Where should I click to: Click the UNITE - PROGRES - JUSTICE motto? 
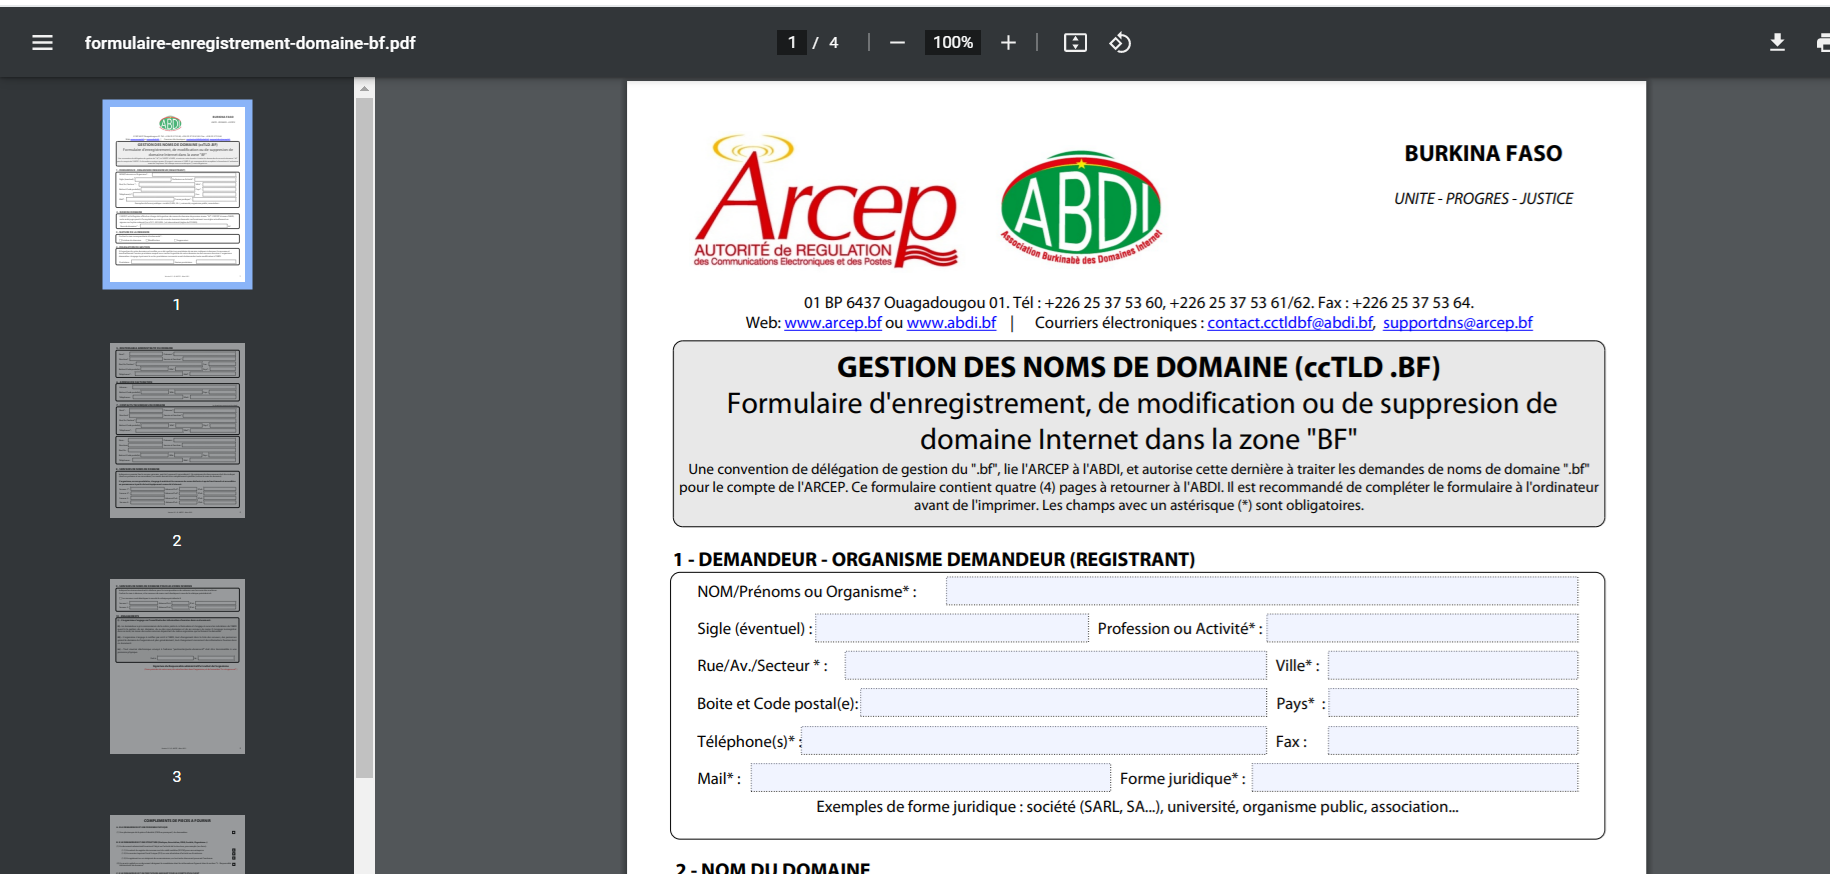pos(1483,199)
